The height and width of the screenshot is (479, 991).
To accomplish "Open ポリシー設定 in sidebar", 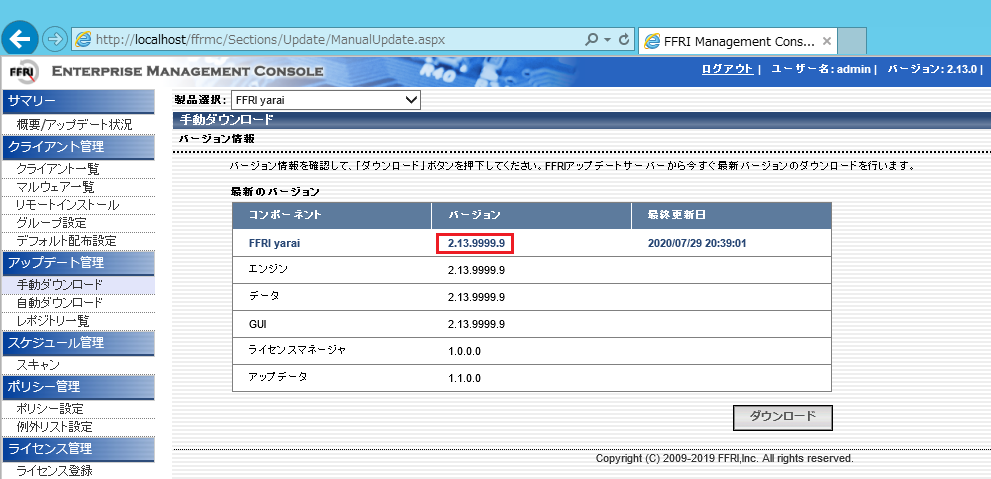I will coord(49,409).
